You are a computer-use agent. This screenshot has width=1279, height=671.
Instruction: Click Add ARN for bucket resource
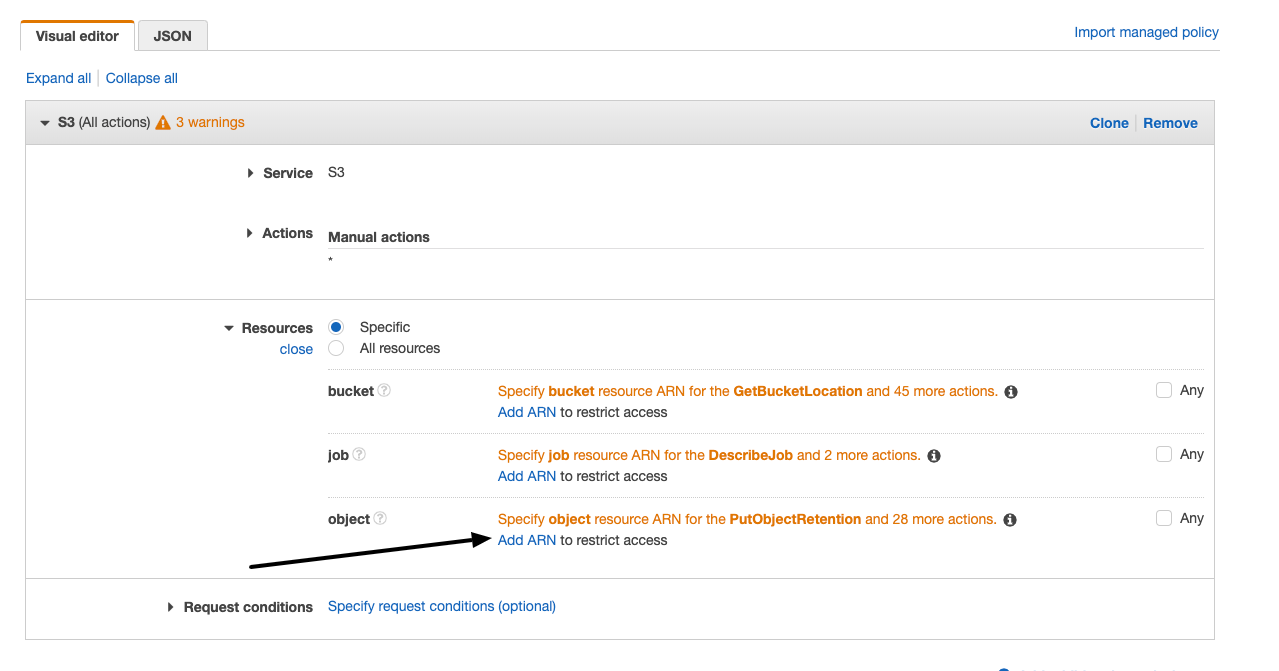527,412
